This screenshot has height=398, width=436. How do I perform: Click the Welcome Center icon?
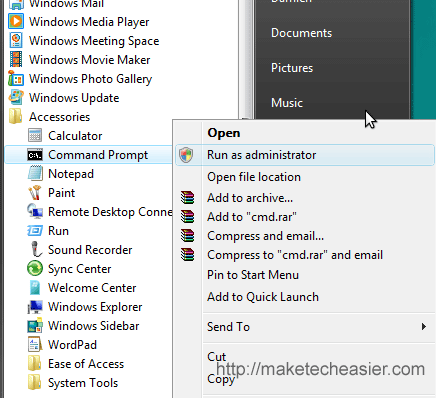coord(35,288)
